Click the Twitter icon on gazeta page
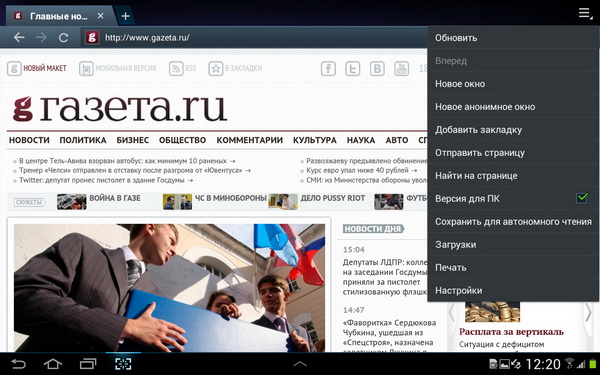Viewport: 600px width, 375px height. [x=352, y=68]
